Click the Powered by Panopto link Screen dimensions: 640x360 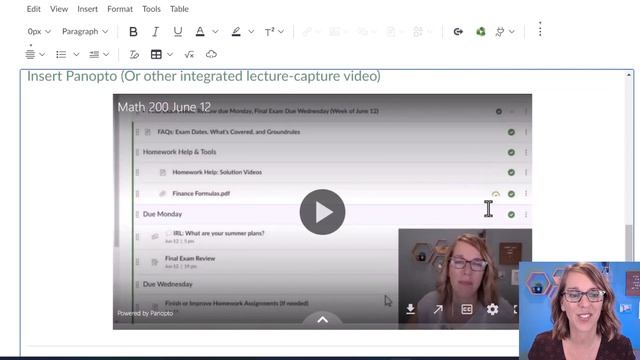pos(145,313)
